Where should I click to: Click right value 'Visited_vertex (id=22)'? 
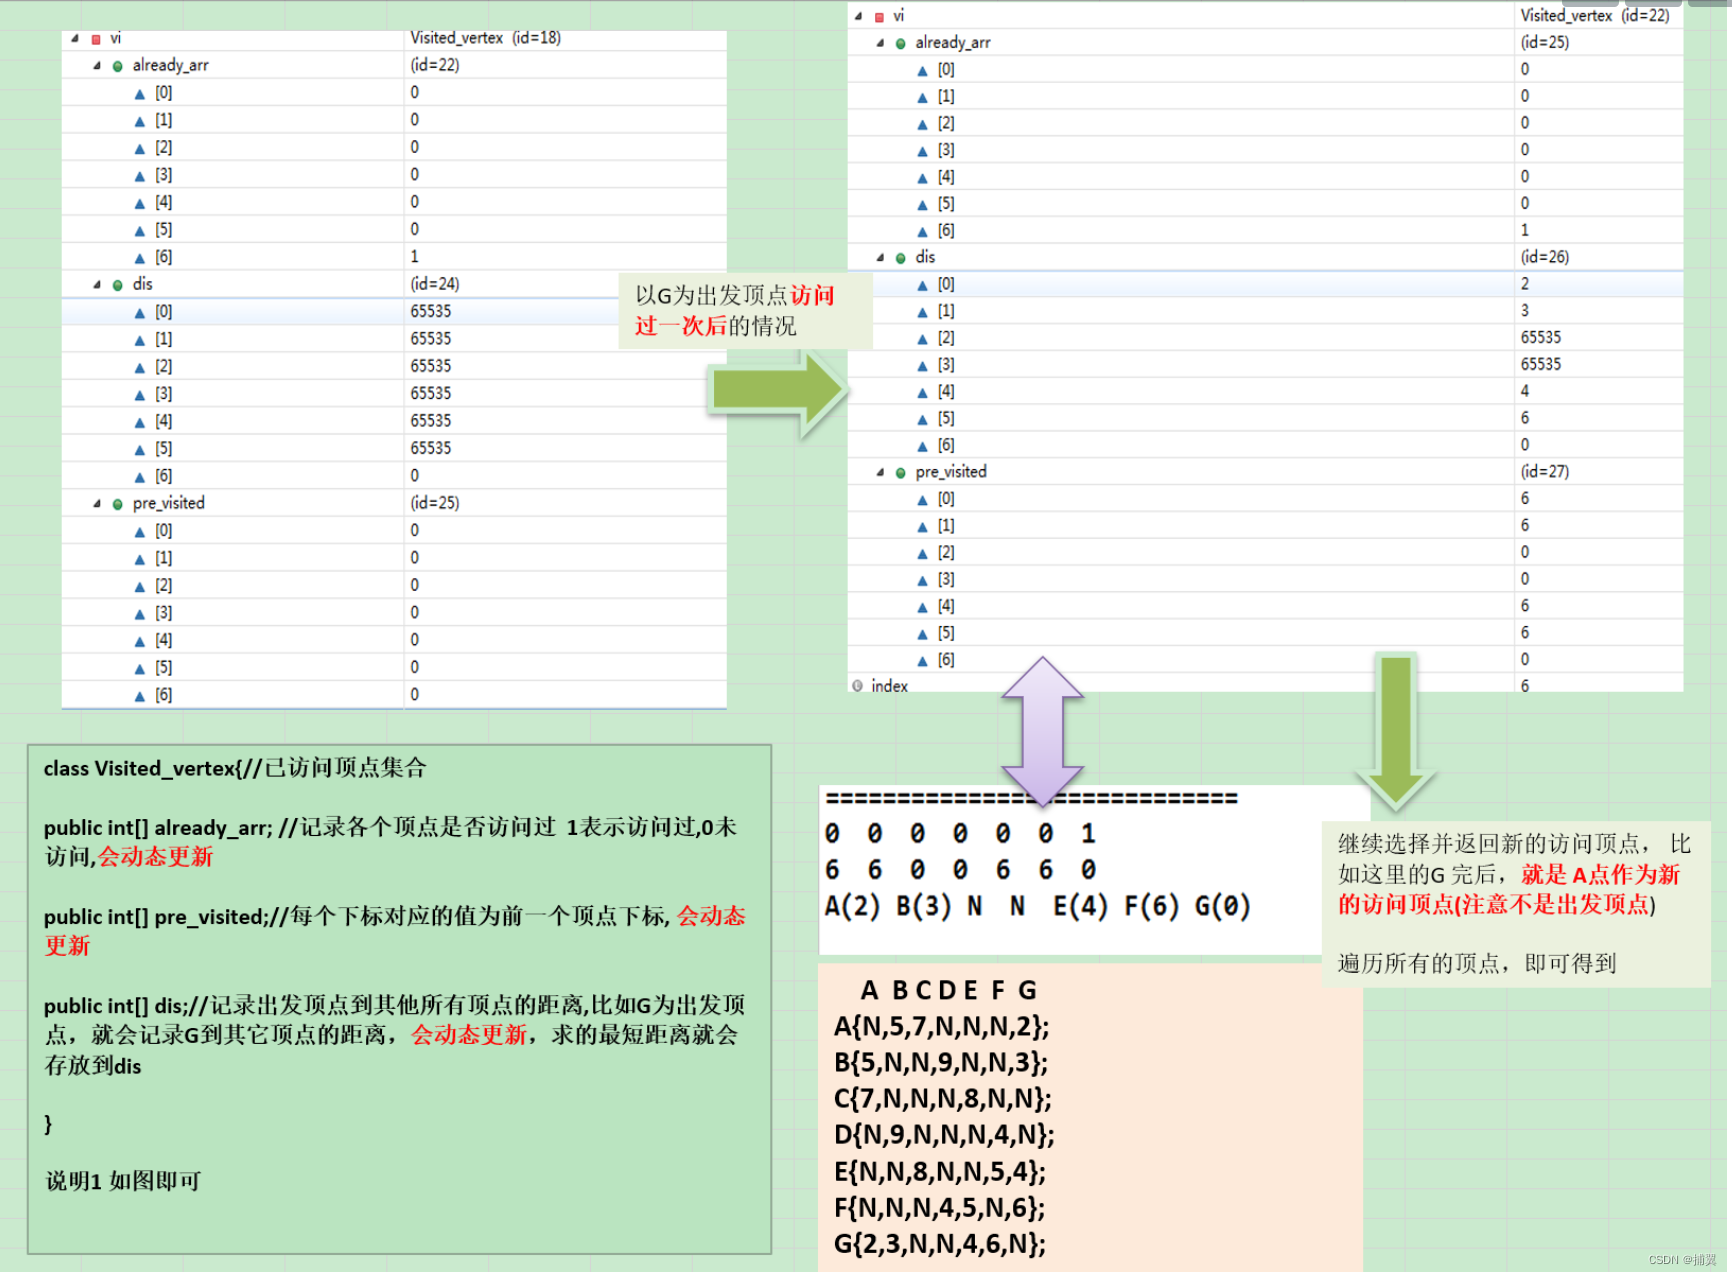1595,15
